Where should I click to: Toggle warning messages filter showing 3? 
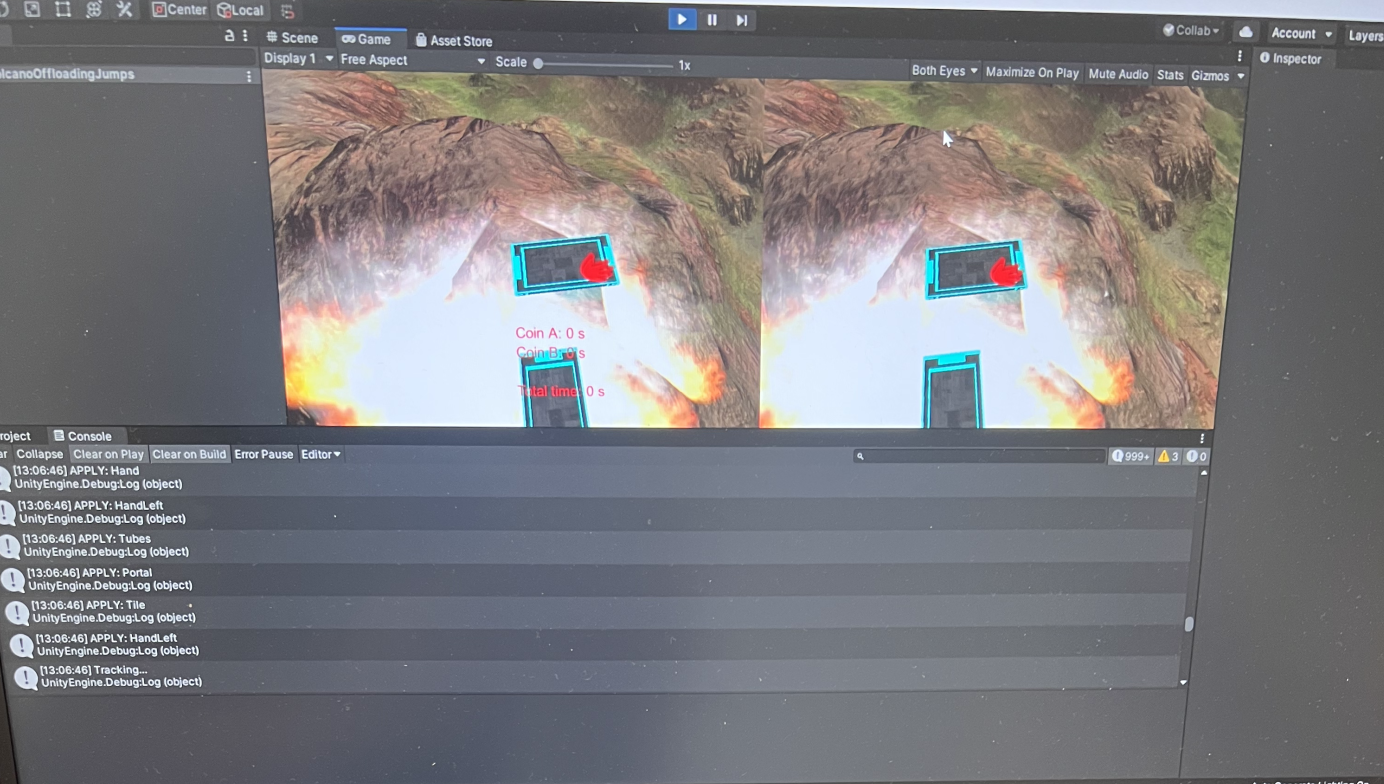1168,456
